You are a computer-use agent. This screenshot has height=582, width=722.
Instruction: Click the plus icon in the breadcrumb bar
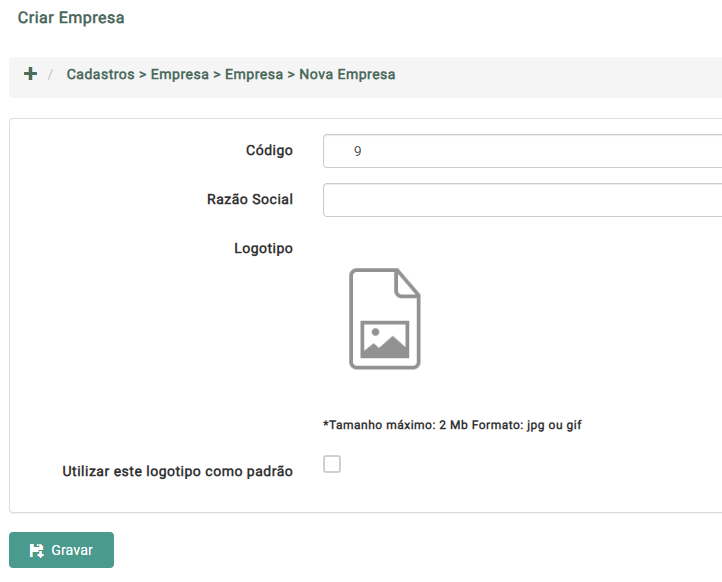point(30,74)
